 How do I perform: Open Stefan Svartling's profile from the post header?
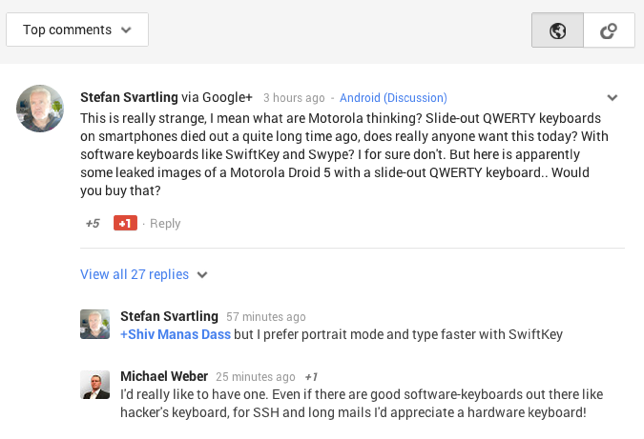pos(129,97)
